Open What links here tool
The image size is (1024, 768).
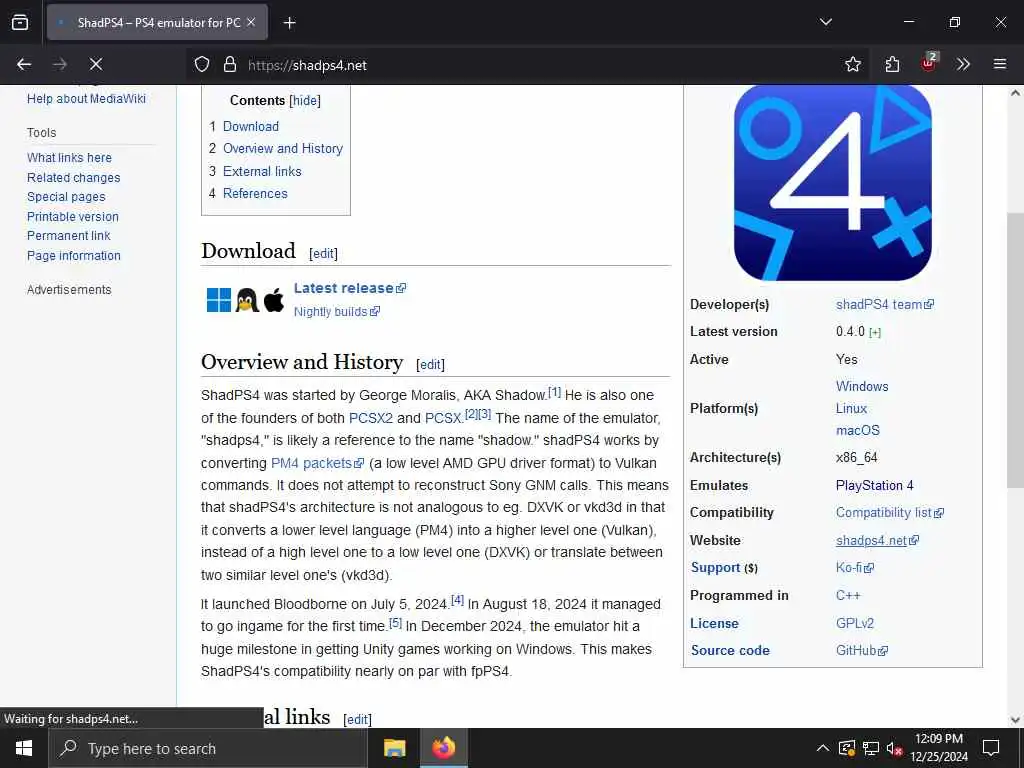[69, 157]
